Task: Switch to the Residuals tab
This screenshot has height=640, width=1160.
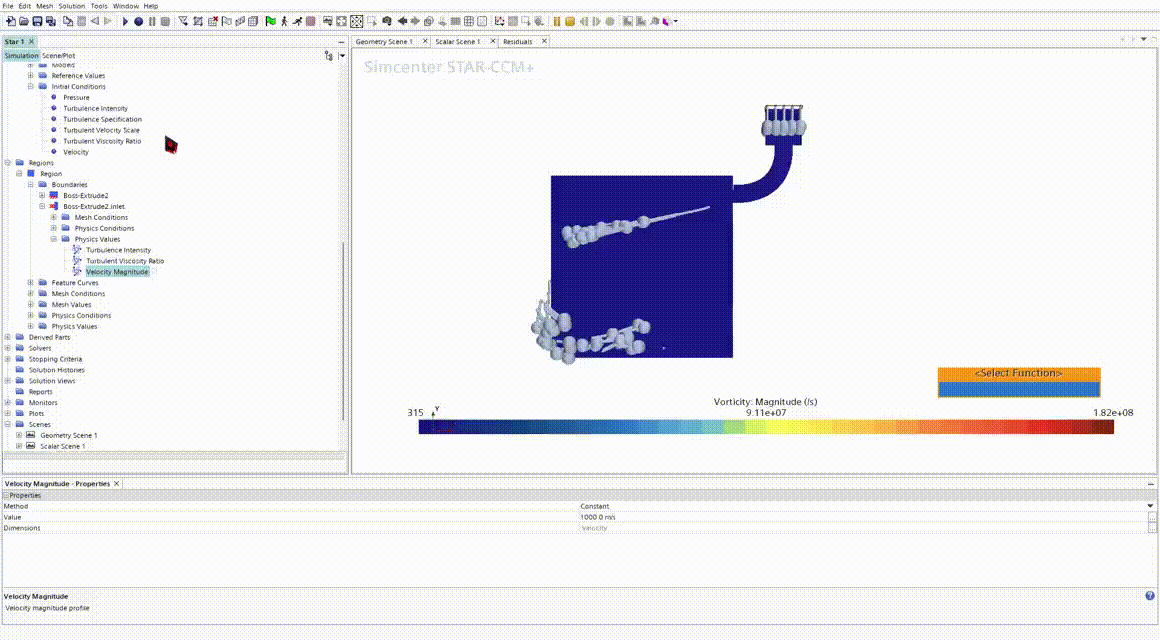Action: [517, 41]
